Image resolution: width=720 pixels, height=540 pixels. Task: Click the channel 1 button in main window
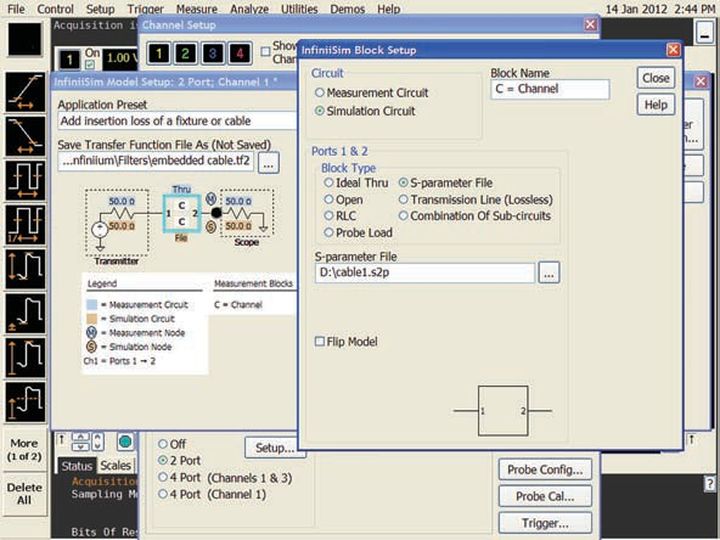[70, 59]
